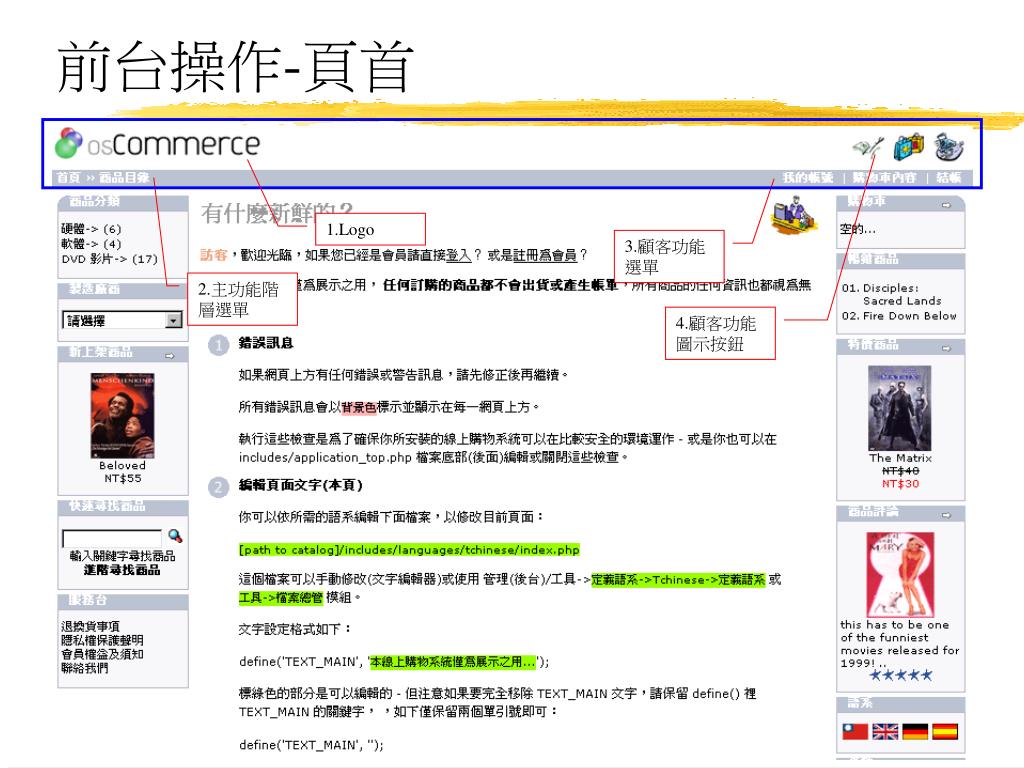Click the 登入 login link
This screenshot has width=1024, height=768.
[x=458, y=255]
